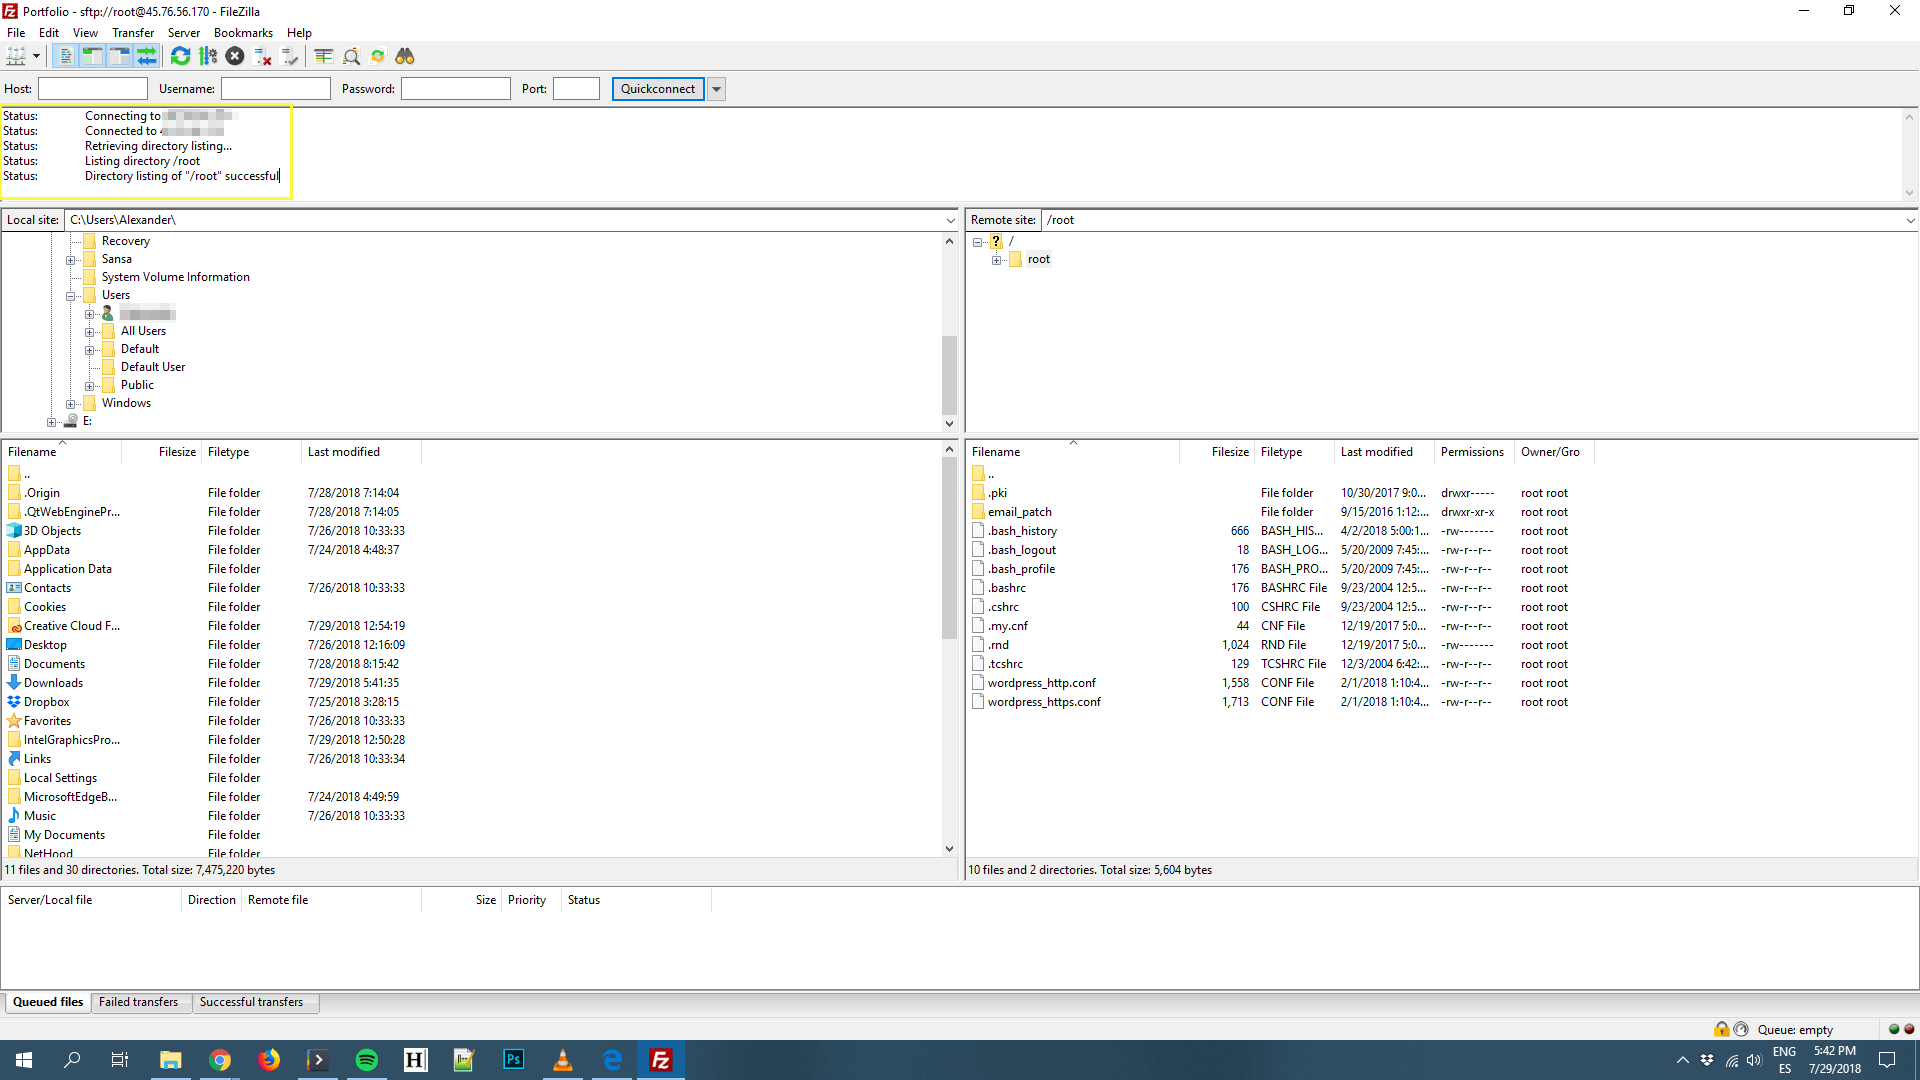
Task: Open the Server menu
Action: (182, 33)
